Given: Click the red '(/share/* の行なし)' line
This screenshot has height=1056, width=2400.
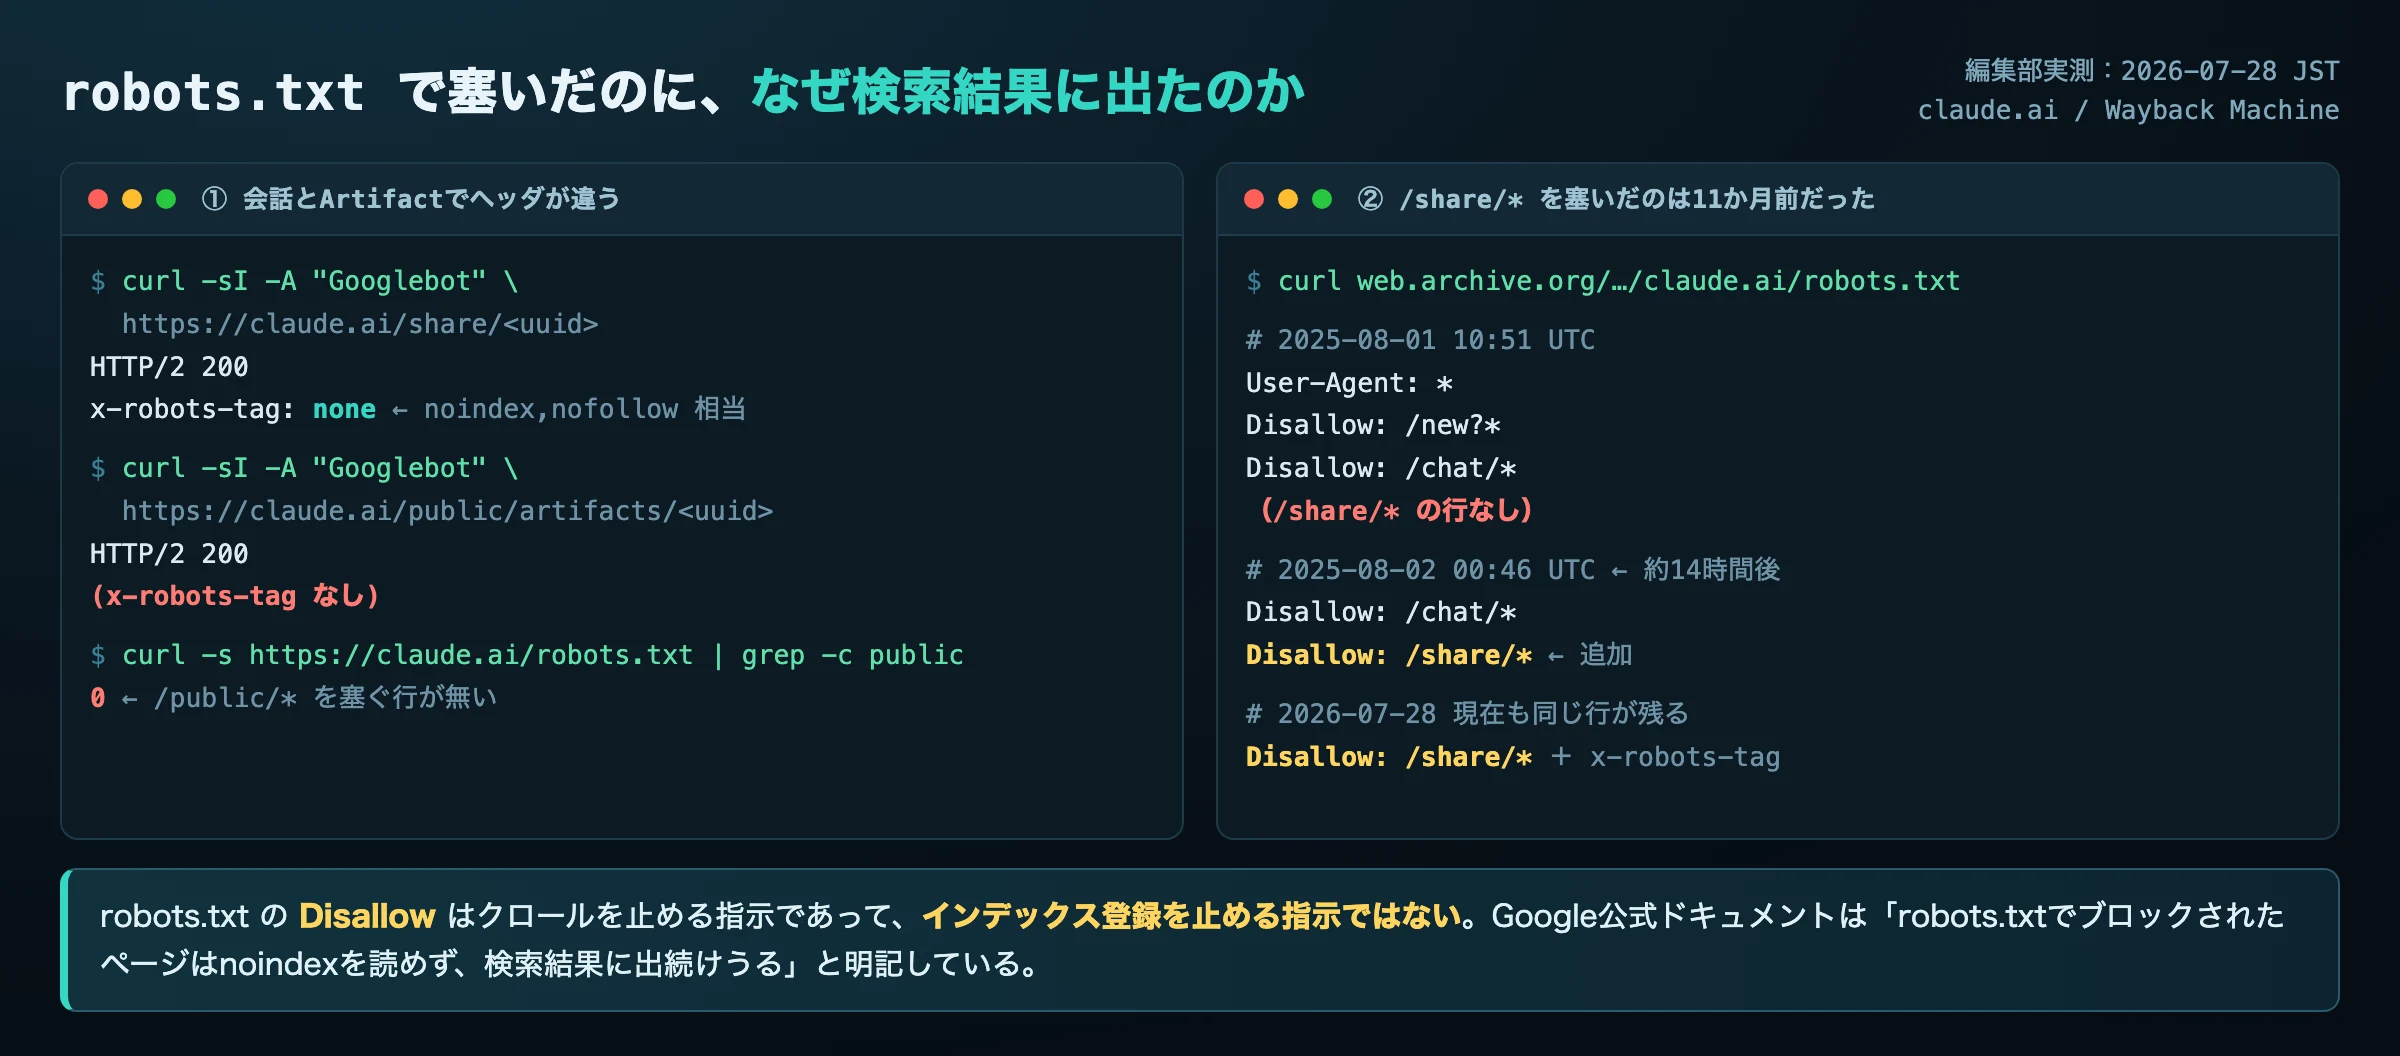Looking at the screenshot, I should pyautogui.click(x=1396, y=511).
